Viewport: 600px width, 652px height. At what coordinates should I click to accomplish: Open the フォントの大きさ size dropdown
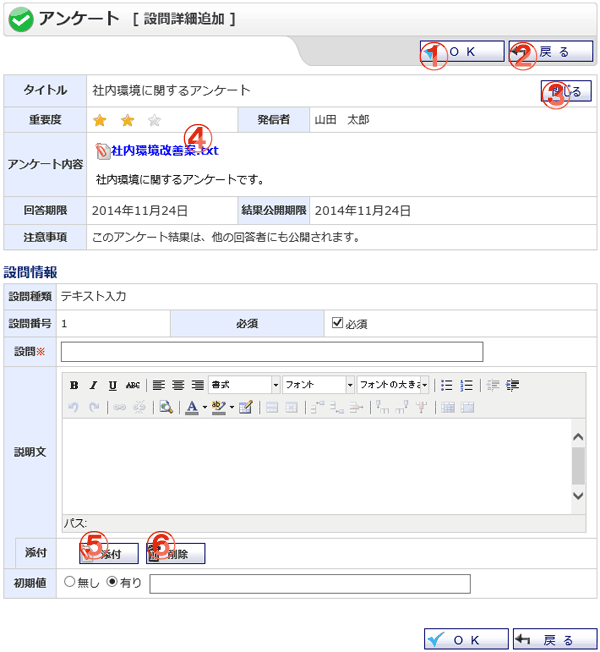coord(393,385)
